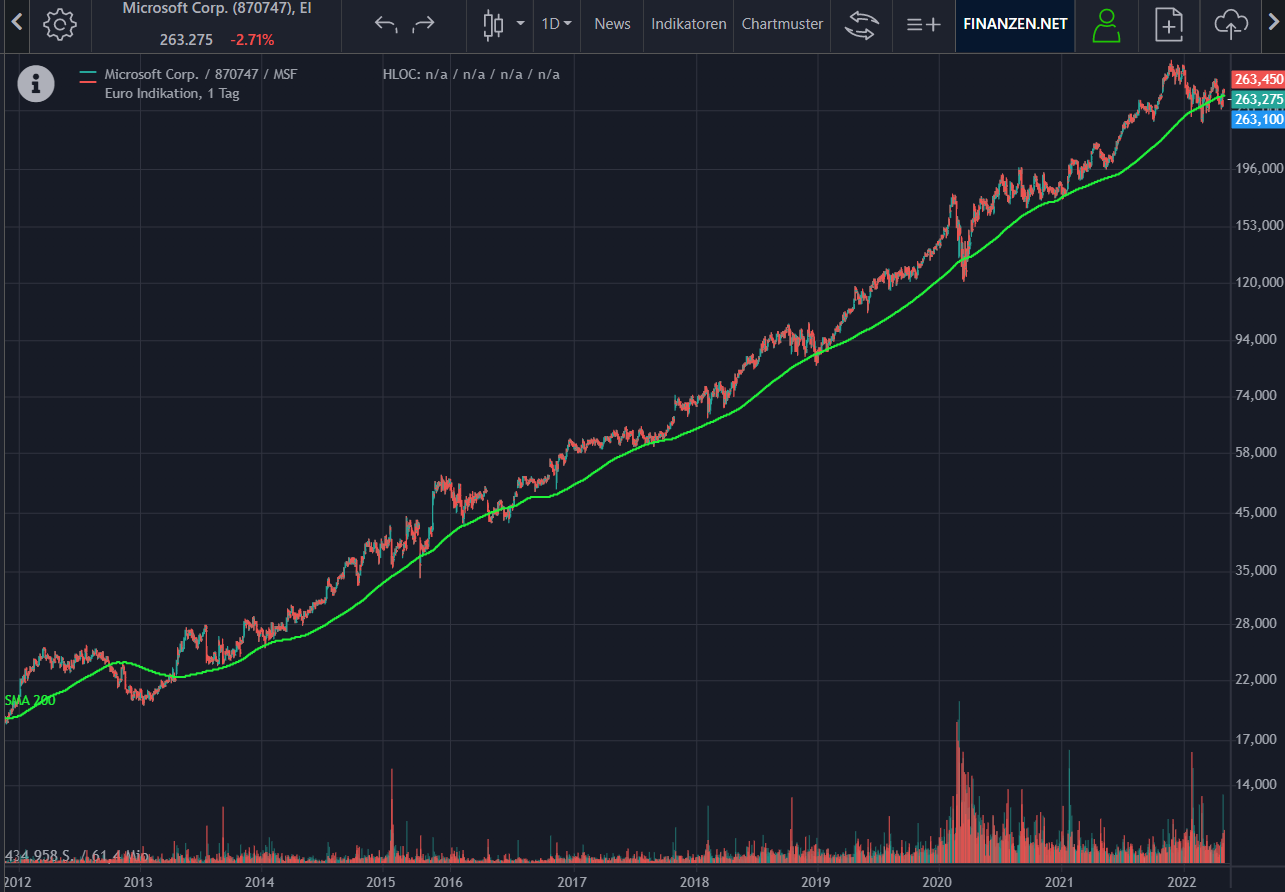The image size is (1285, 892).
Task: Select the SMA 200 indicator label
Action: 29,700
